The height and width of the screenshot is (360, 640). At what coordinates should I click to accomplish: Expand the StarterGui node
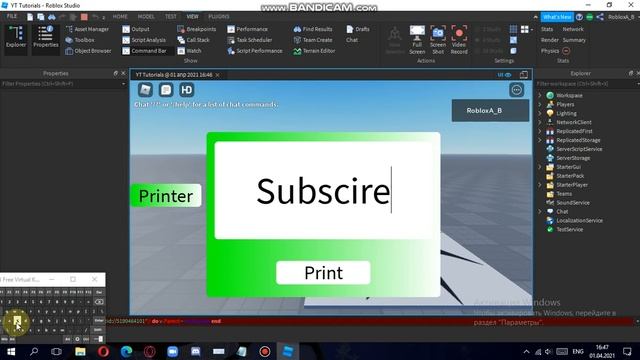coord(540,167)
